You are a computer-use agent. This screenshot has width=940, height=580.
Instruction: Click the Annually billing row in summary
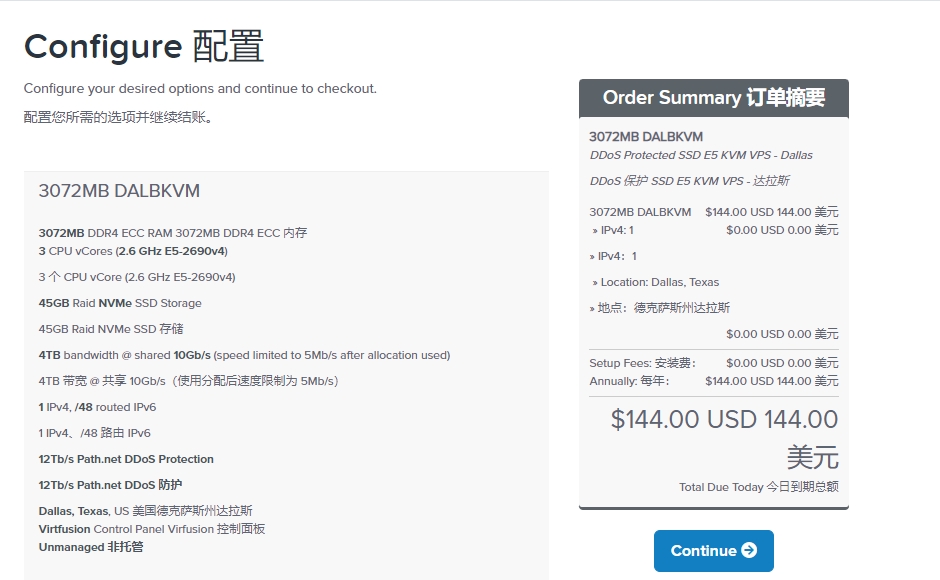713,381
